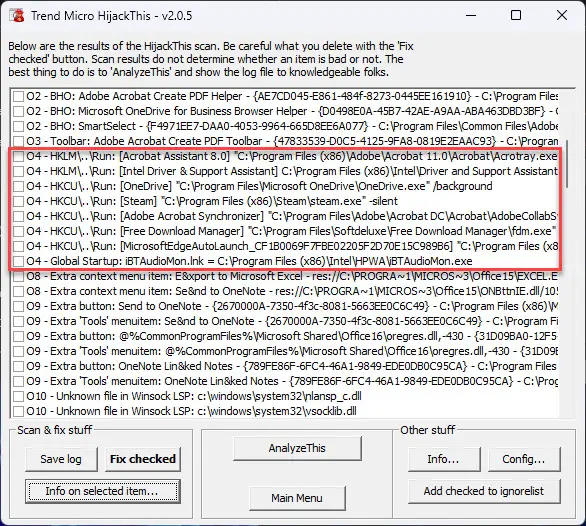586x526 pixels.
Task: Open Info on selected item
Action: point(102,491)
